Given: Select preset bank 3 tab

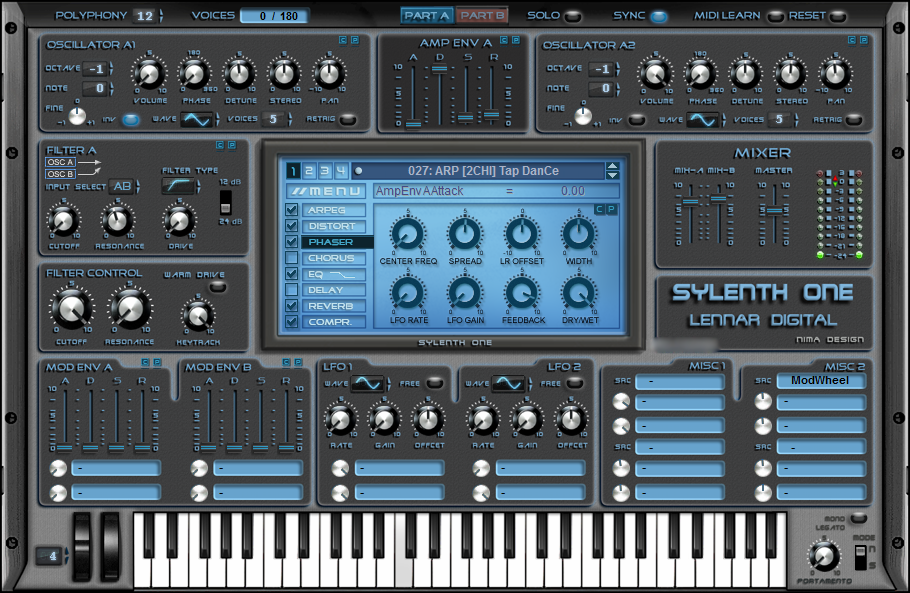Looking at the screenshot, I should pyautogui.click(x=325, y=171).
